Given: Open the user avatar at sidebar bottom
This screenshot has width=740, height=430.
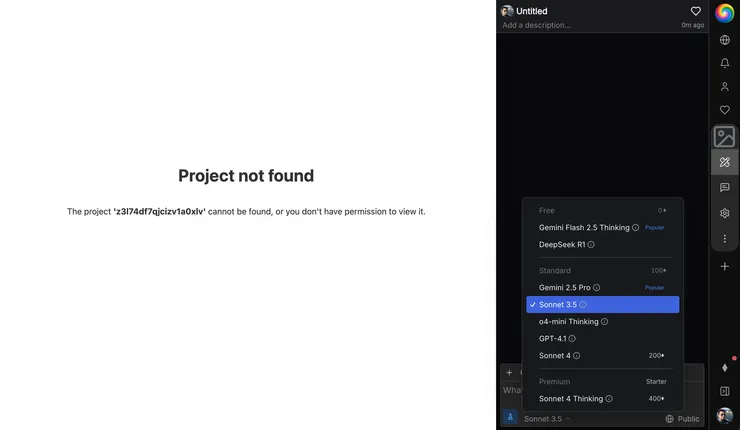Looking at the screenshot, I should pos(724,415).
